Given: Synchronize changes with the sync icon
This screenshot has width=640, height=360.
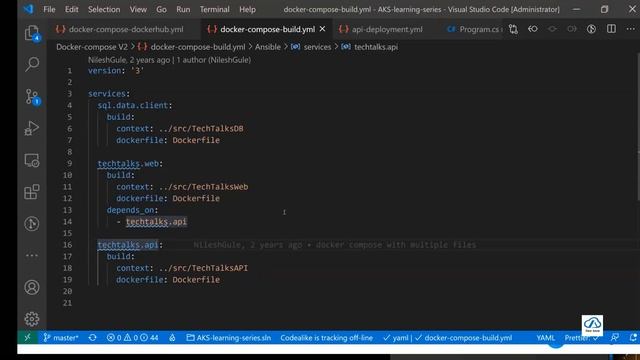Looking at the screenshot, I should [x=93, y=338].
